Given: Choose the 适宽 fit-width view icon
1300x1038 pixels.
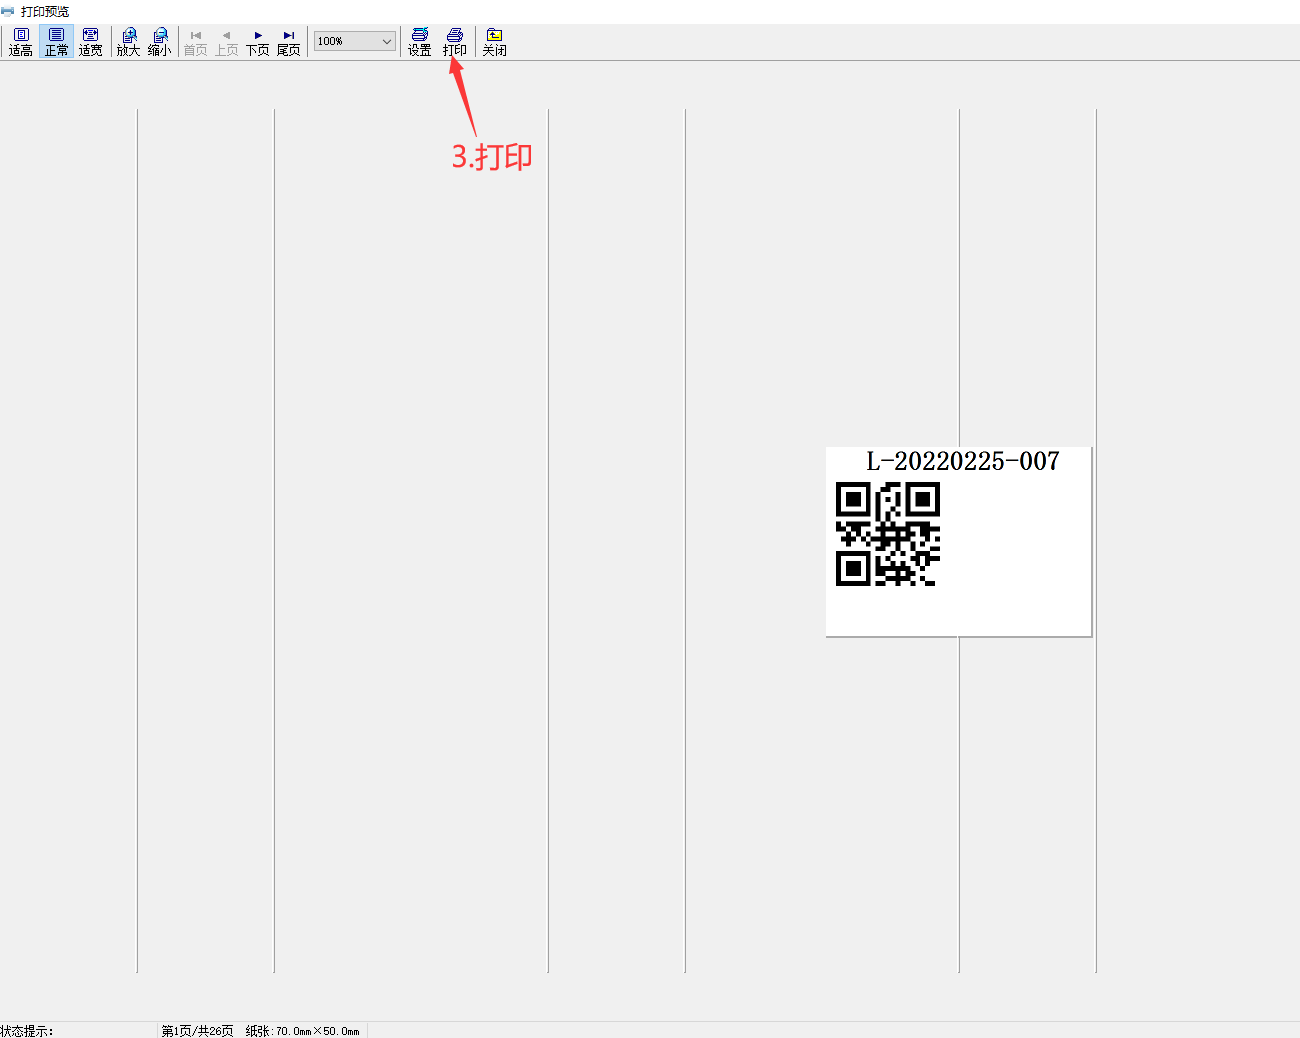Looking at the screenshot, I should coord(91,42).
